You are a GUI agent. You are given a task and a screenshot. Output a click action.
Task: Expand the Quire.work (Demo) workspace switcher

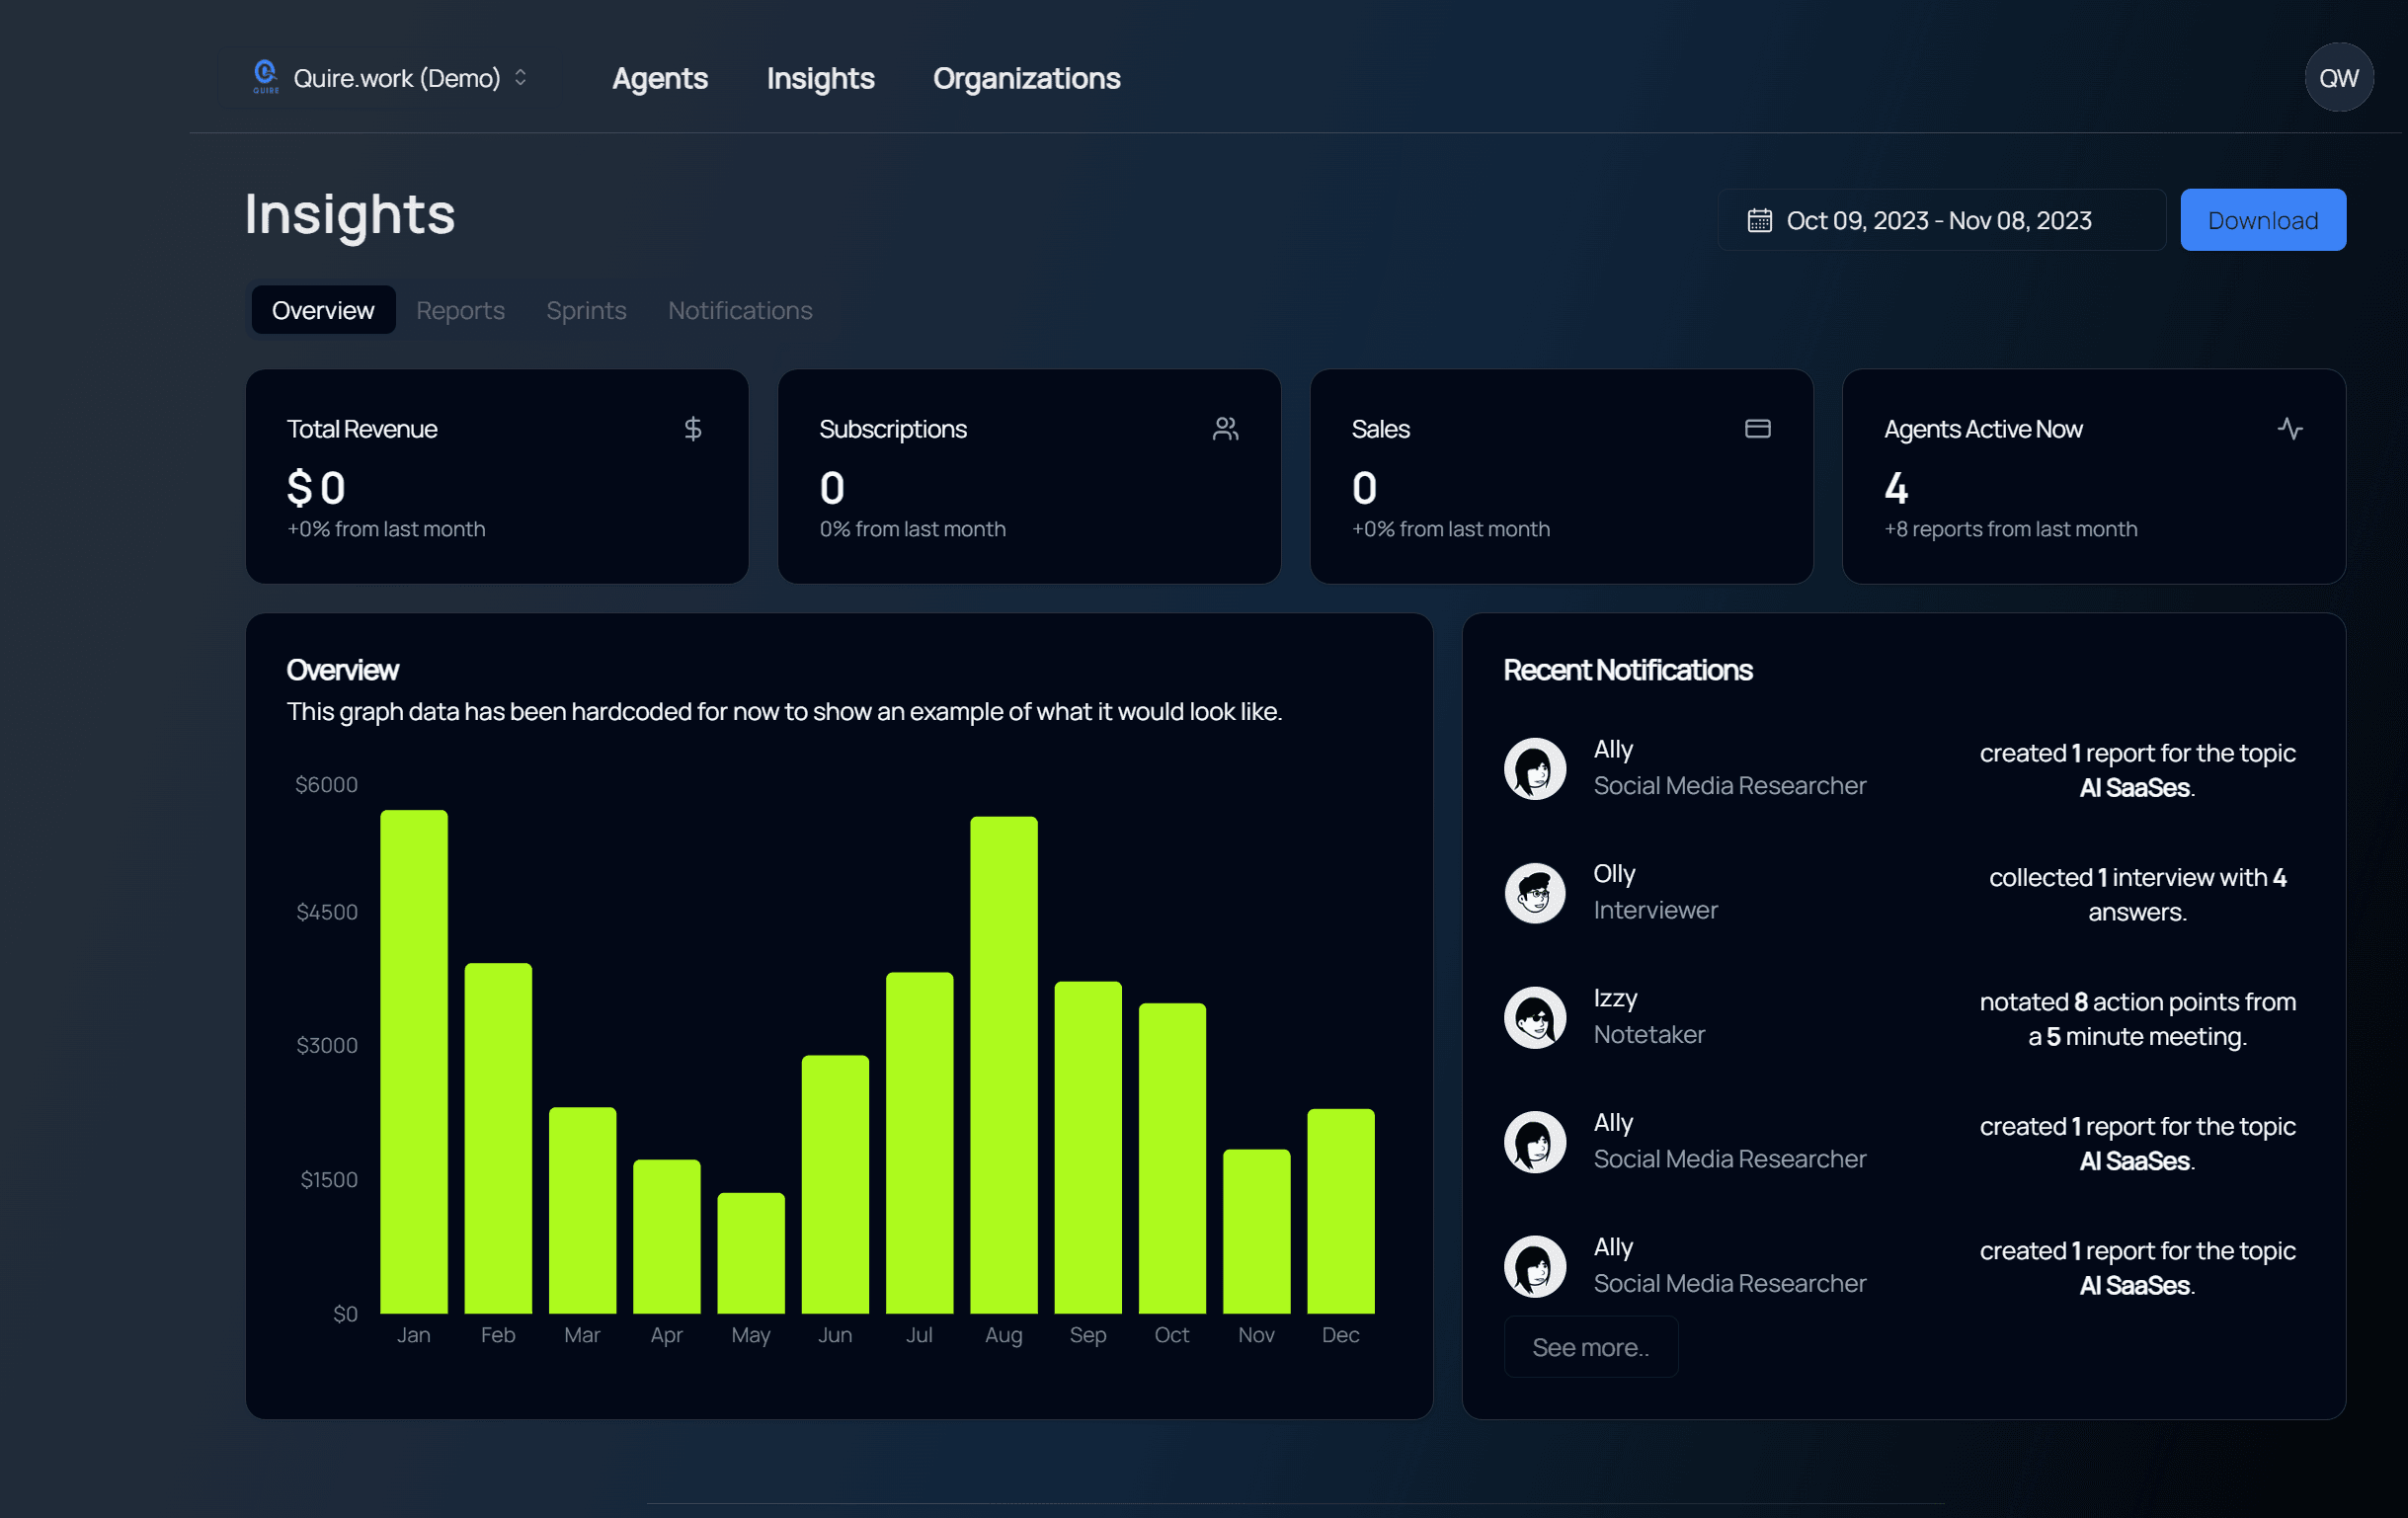tap(396, 78)
